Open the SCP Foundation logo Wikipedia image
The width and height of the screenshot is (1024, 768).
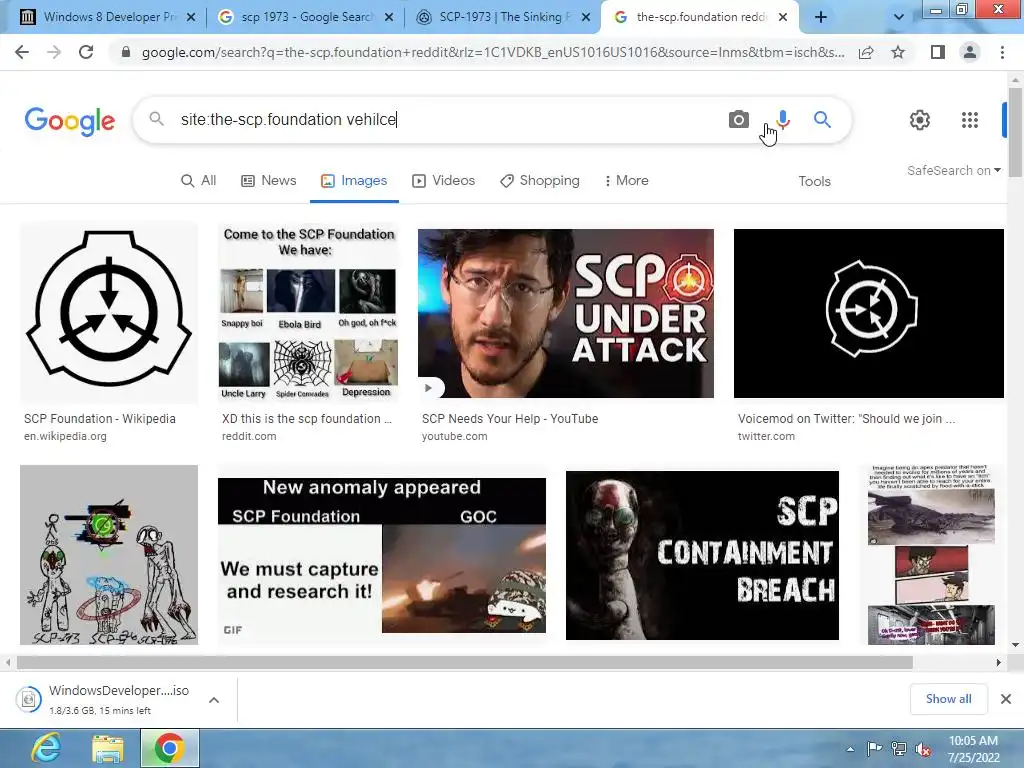click(109, 311)
